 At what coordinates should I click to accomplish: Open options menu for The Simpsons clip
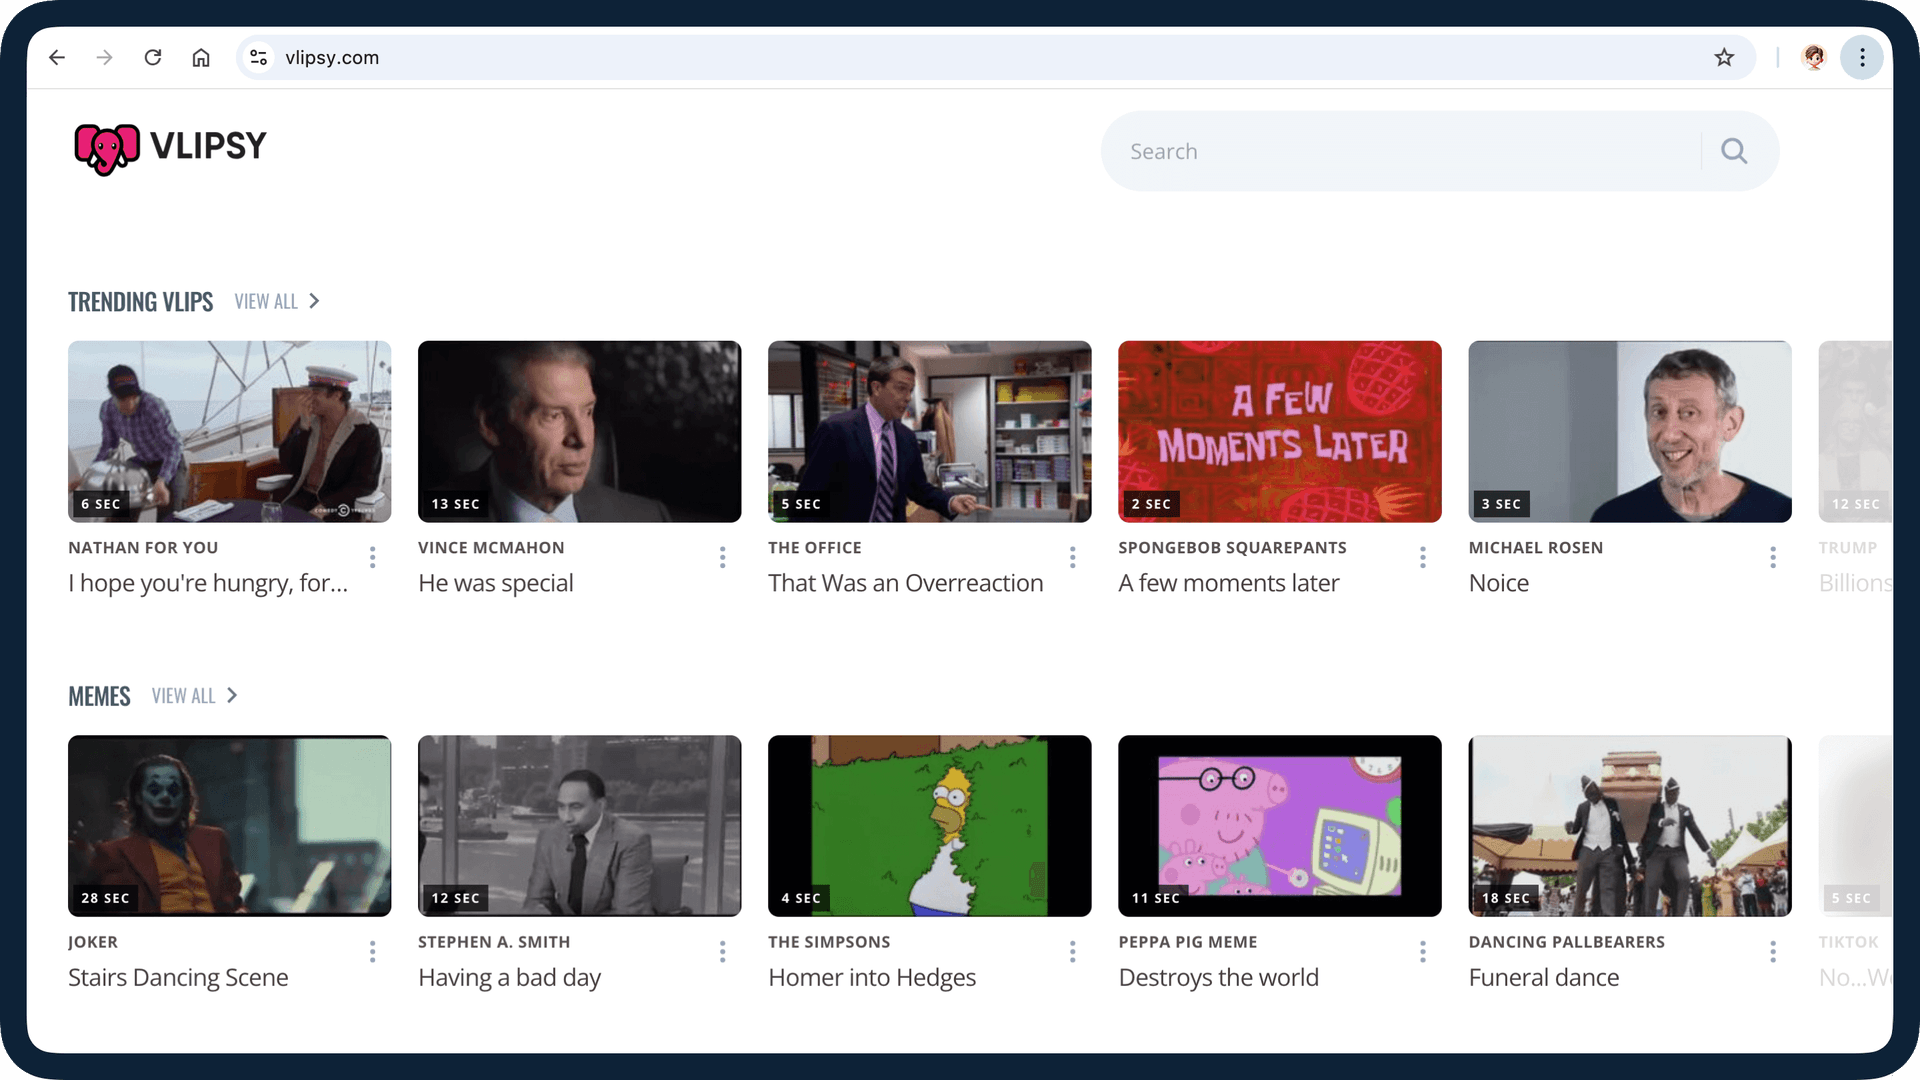(x=1072, y=952)
